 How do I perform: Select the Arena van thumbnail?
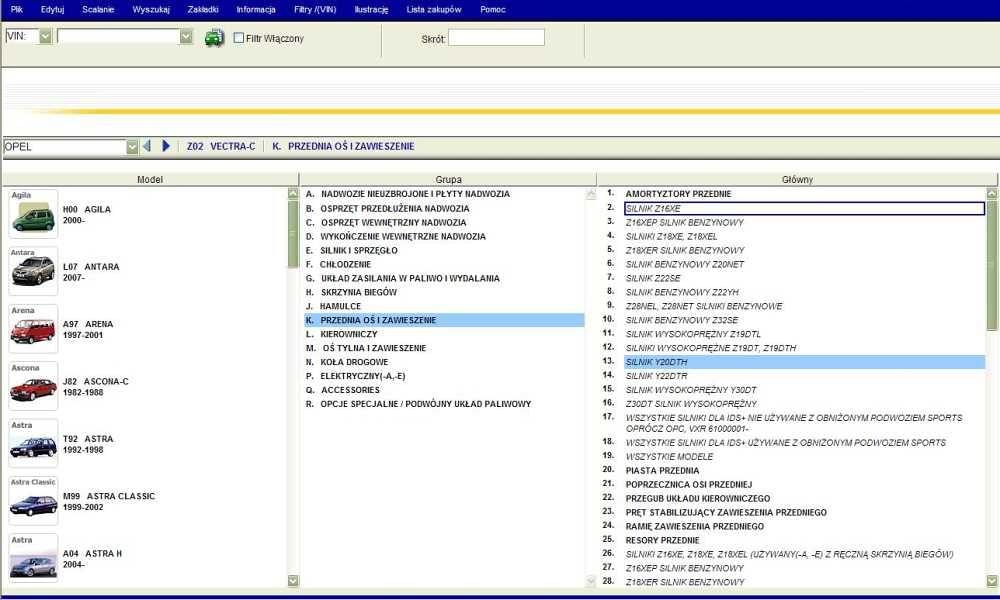33,328
